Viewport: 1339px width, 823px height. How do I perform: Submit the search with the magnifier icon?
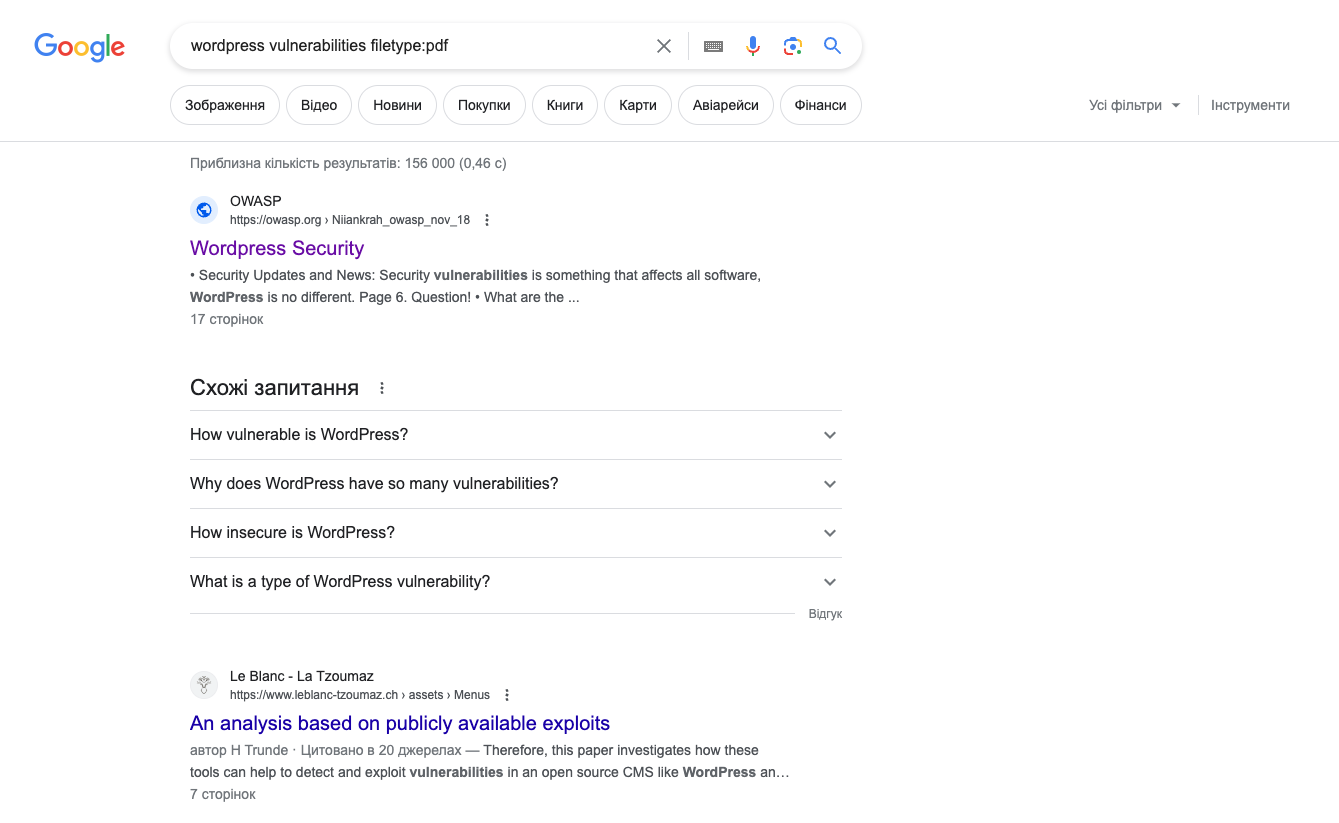(x=832, y=46)
